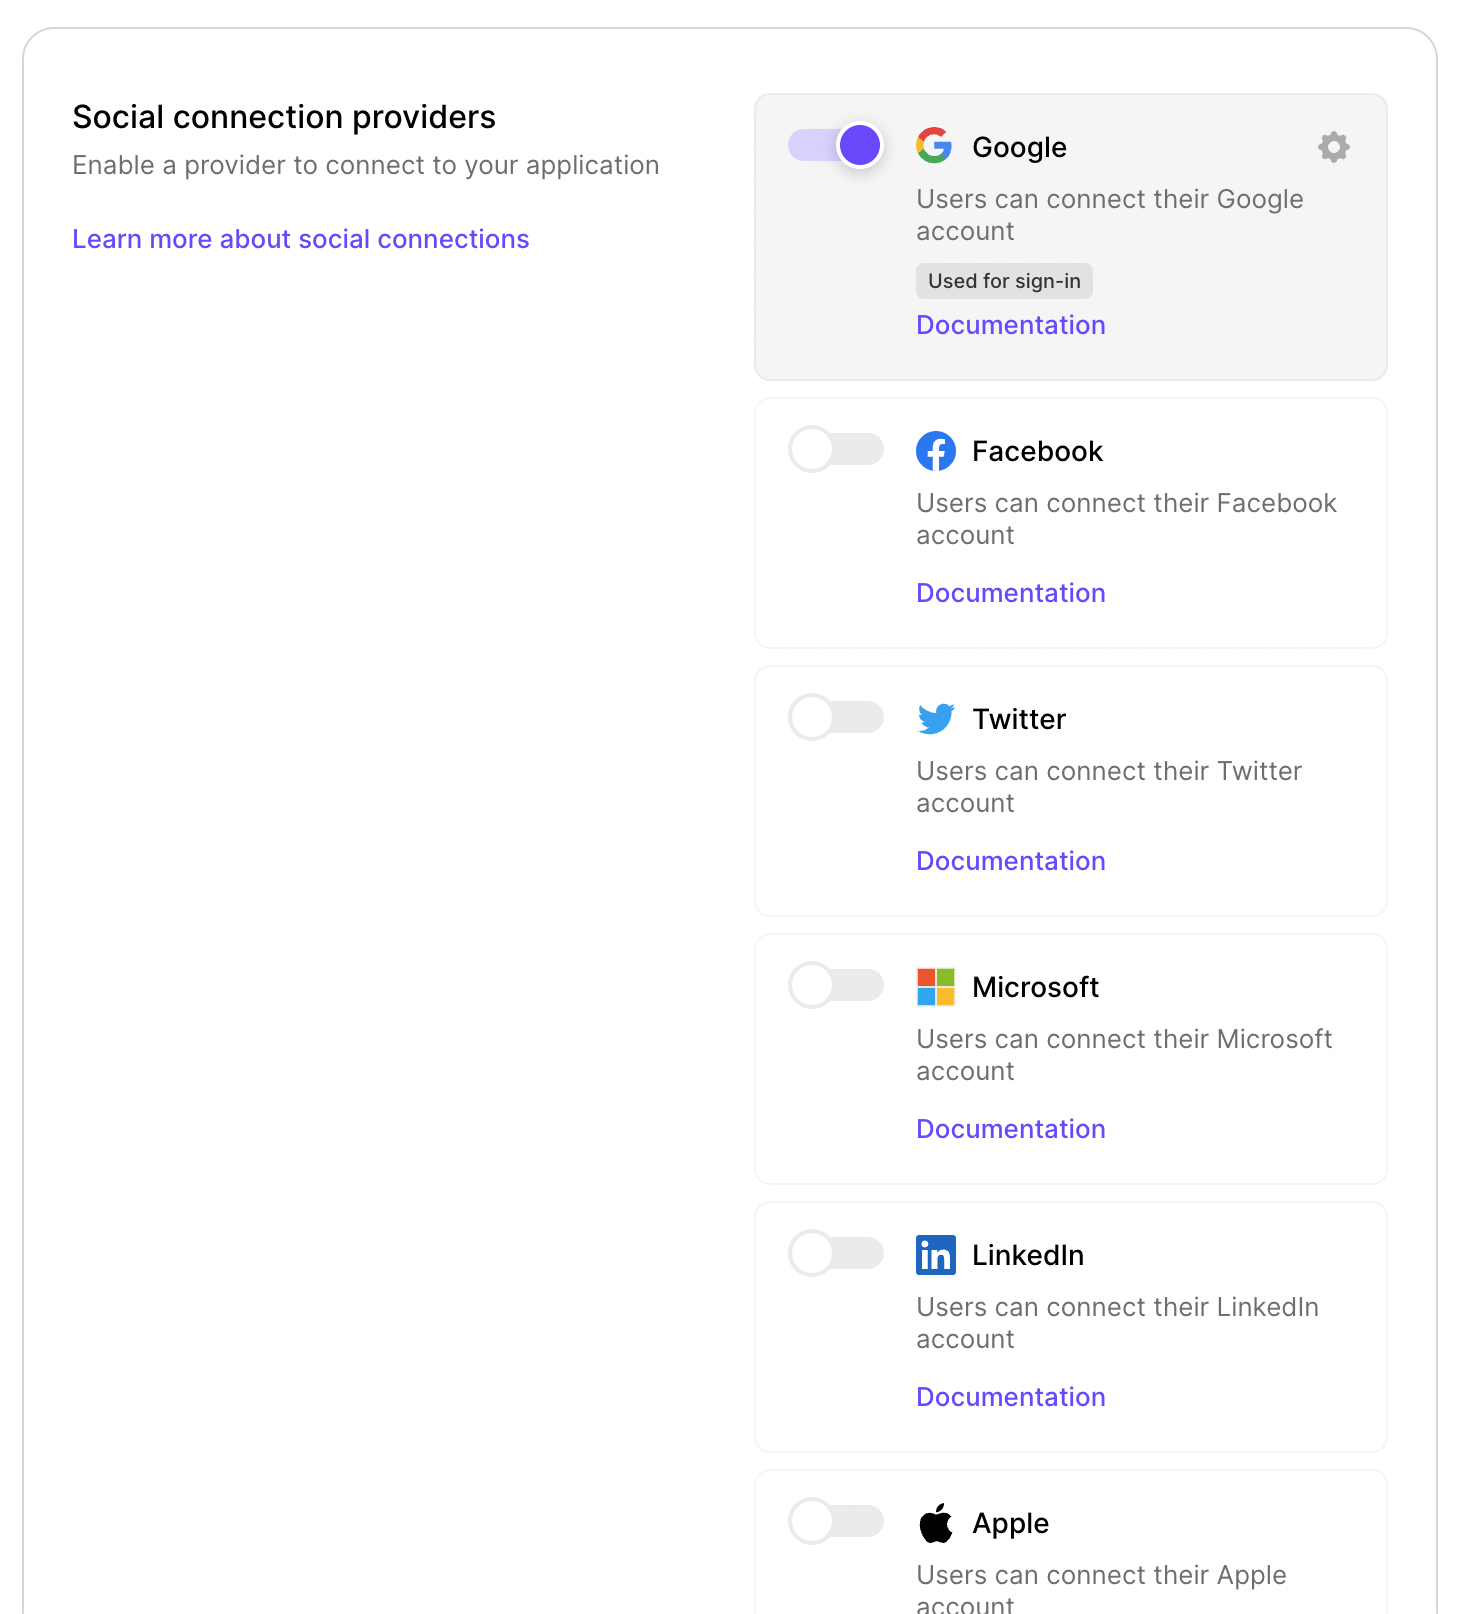The image size is (1474, 1614).
Task: Enable the Twitter social connection
Action: [836, 717]
